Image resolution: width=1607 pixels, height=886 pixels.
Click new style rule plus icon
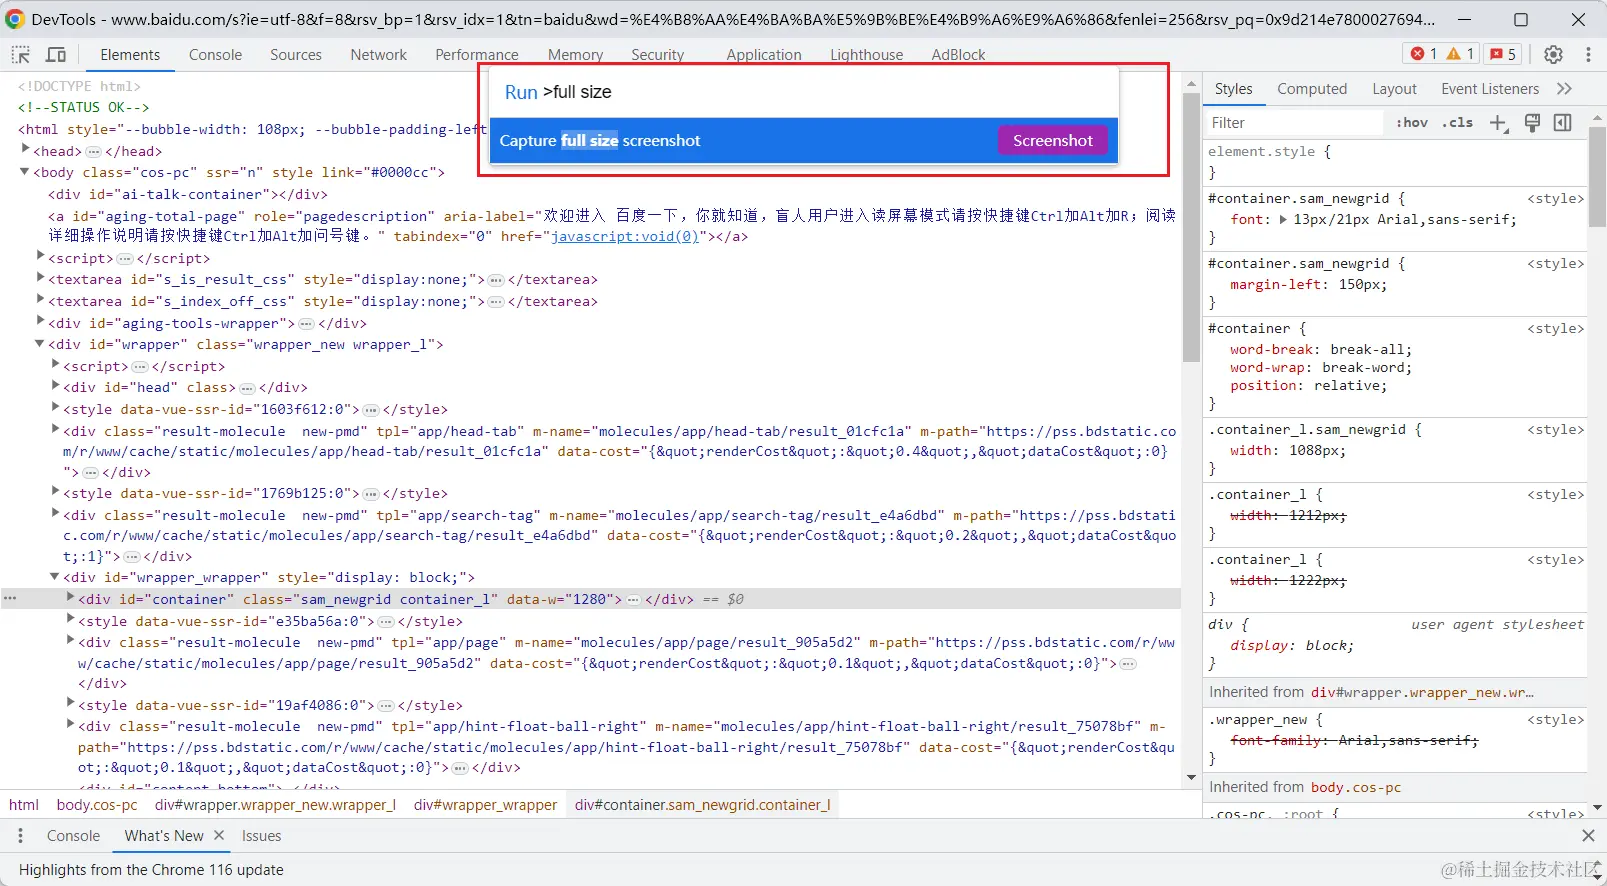1498,123
